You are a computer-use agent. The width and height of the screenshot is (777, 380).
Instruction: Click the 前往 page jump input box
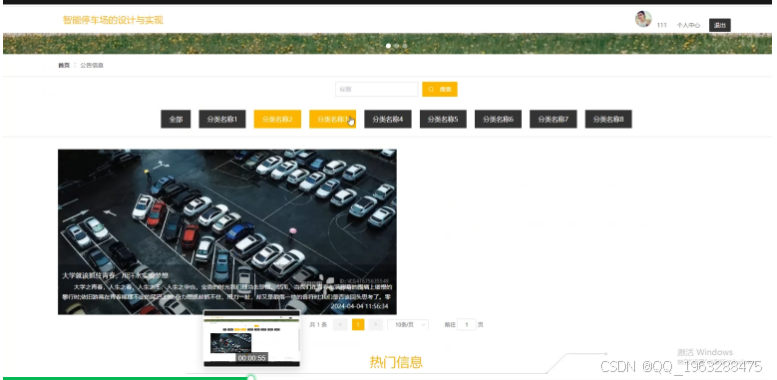(x=466, y=325)
